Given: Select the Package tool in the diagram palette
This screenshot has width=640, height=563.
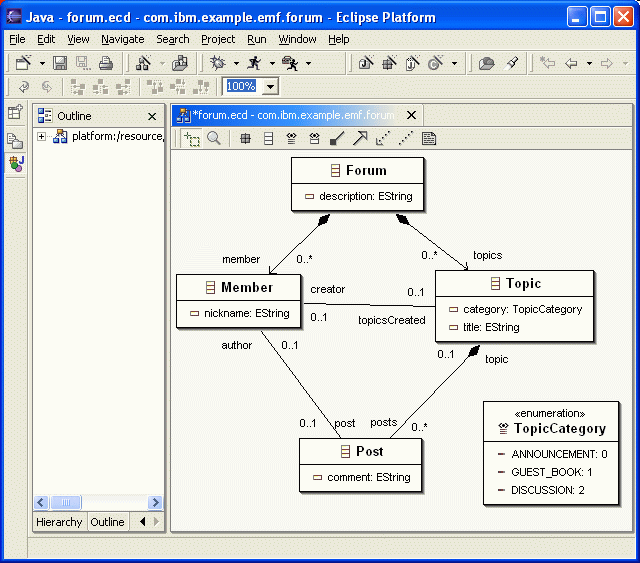Looking at the screenshot, I should pyautogui.click(x=245, y=139).
